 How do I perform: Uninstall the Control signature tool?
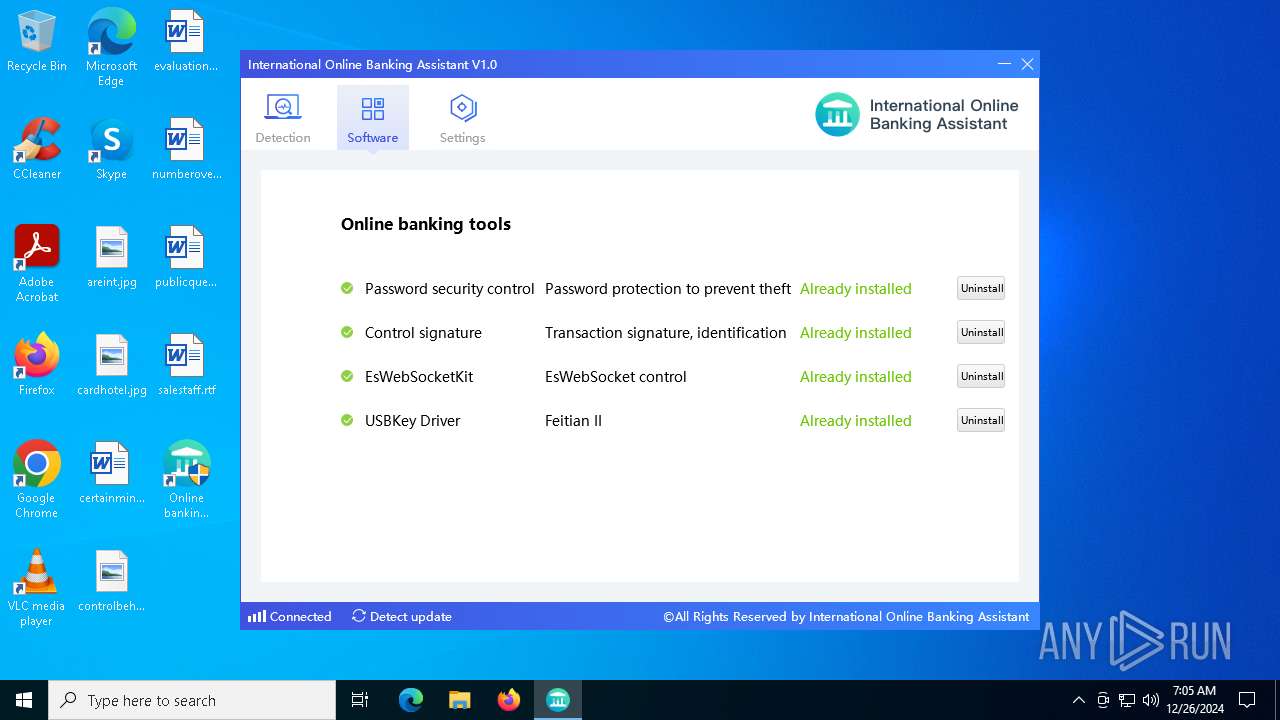tap(981, 332)
